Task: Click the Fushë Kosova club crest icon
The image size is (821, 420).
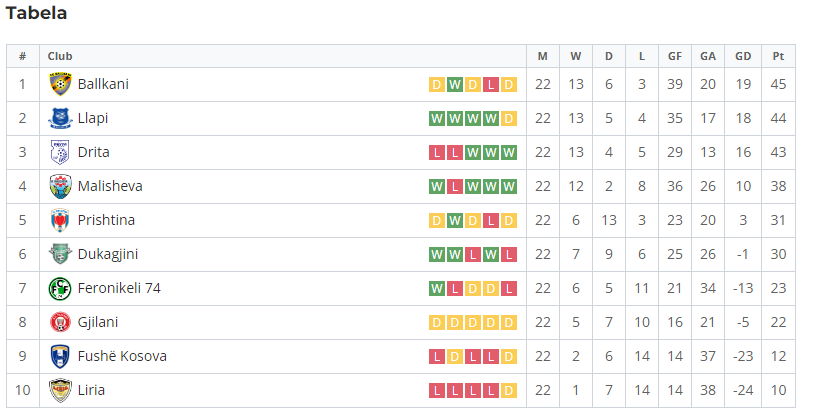Action: (x=60, y=357)
